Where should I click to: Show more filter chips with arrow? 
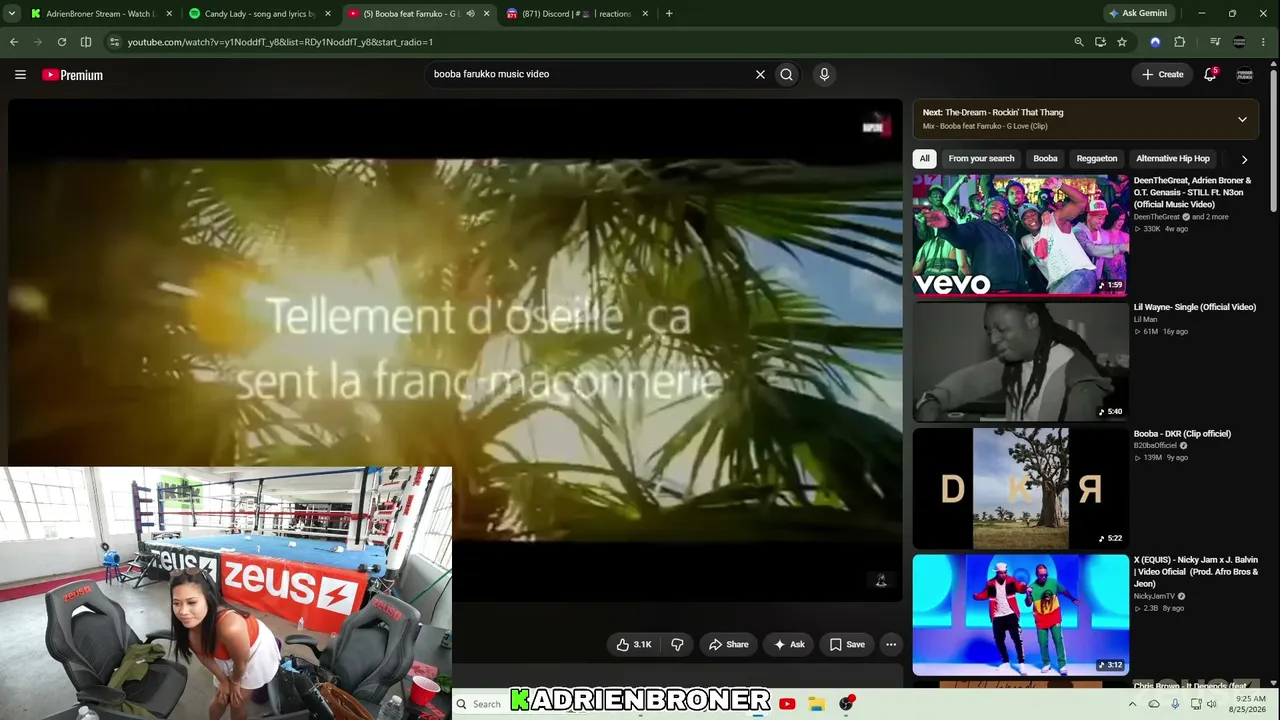coord(1244,159)
